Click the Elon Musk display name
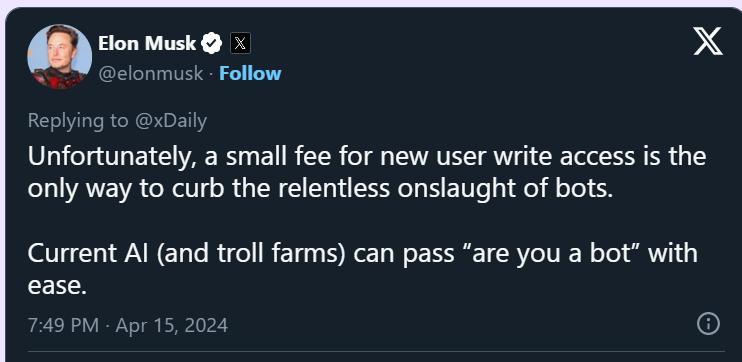Viewport: 742px width, 362px height. click(147, 44)
